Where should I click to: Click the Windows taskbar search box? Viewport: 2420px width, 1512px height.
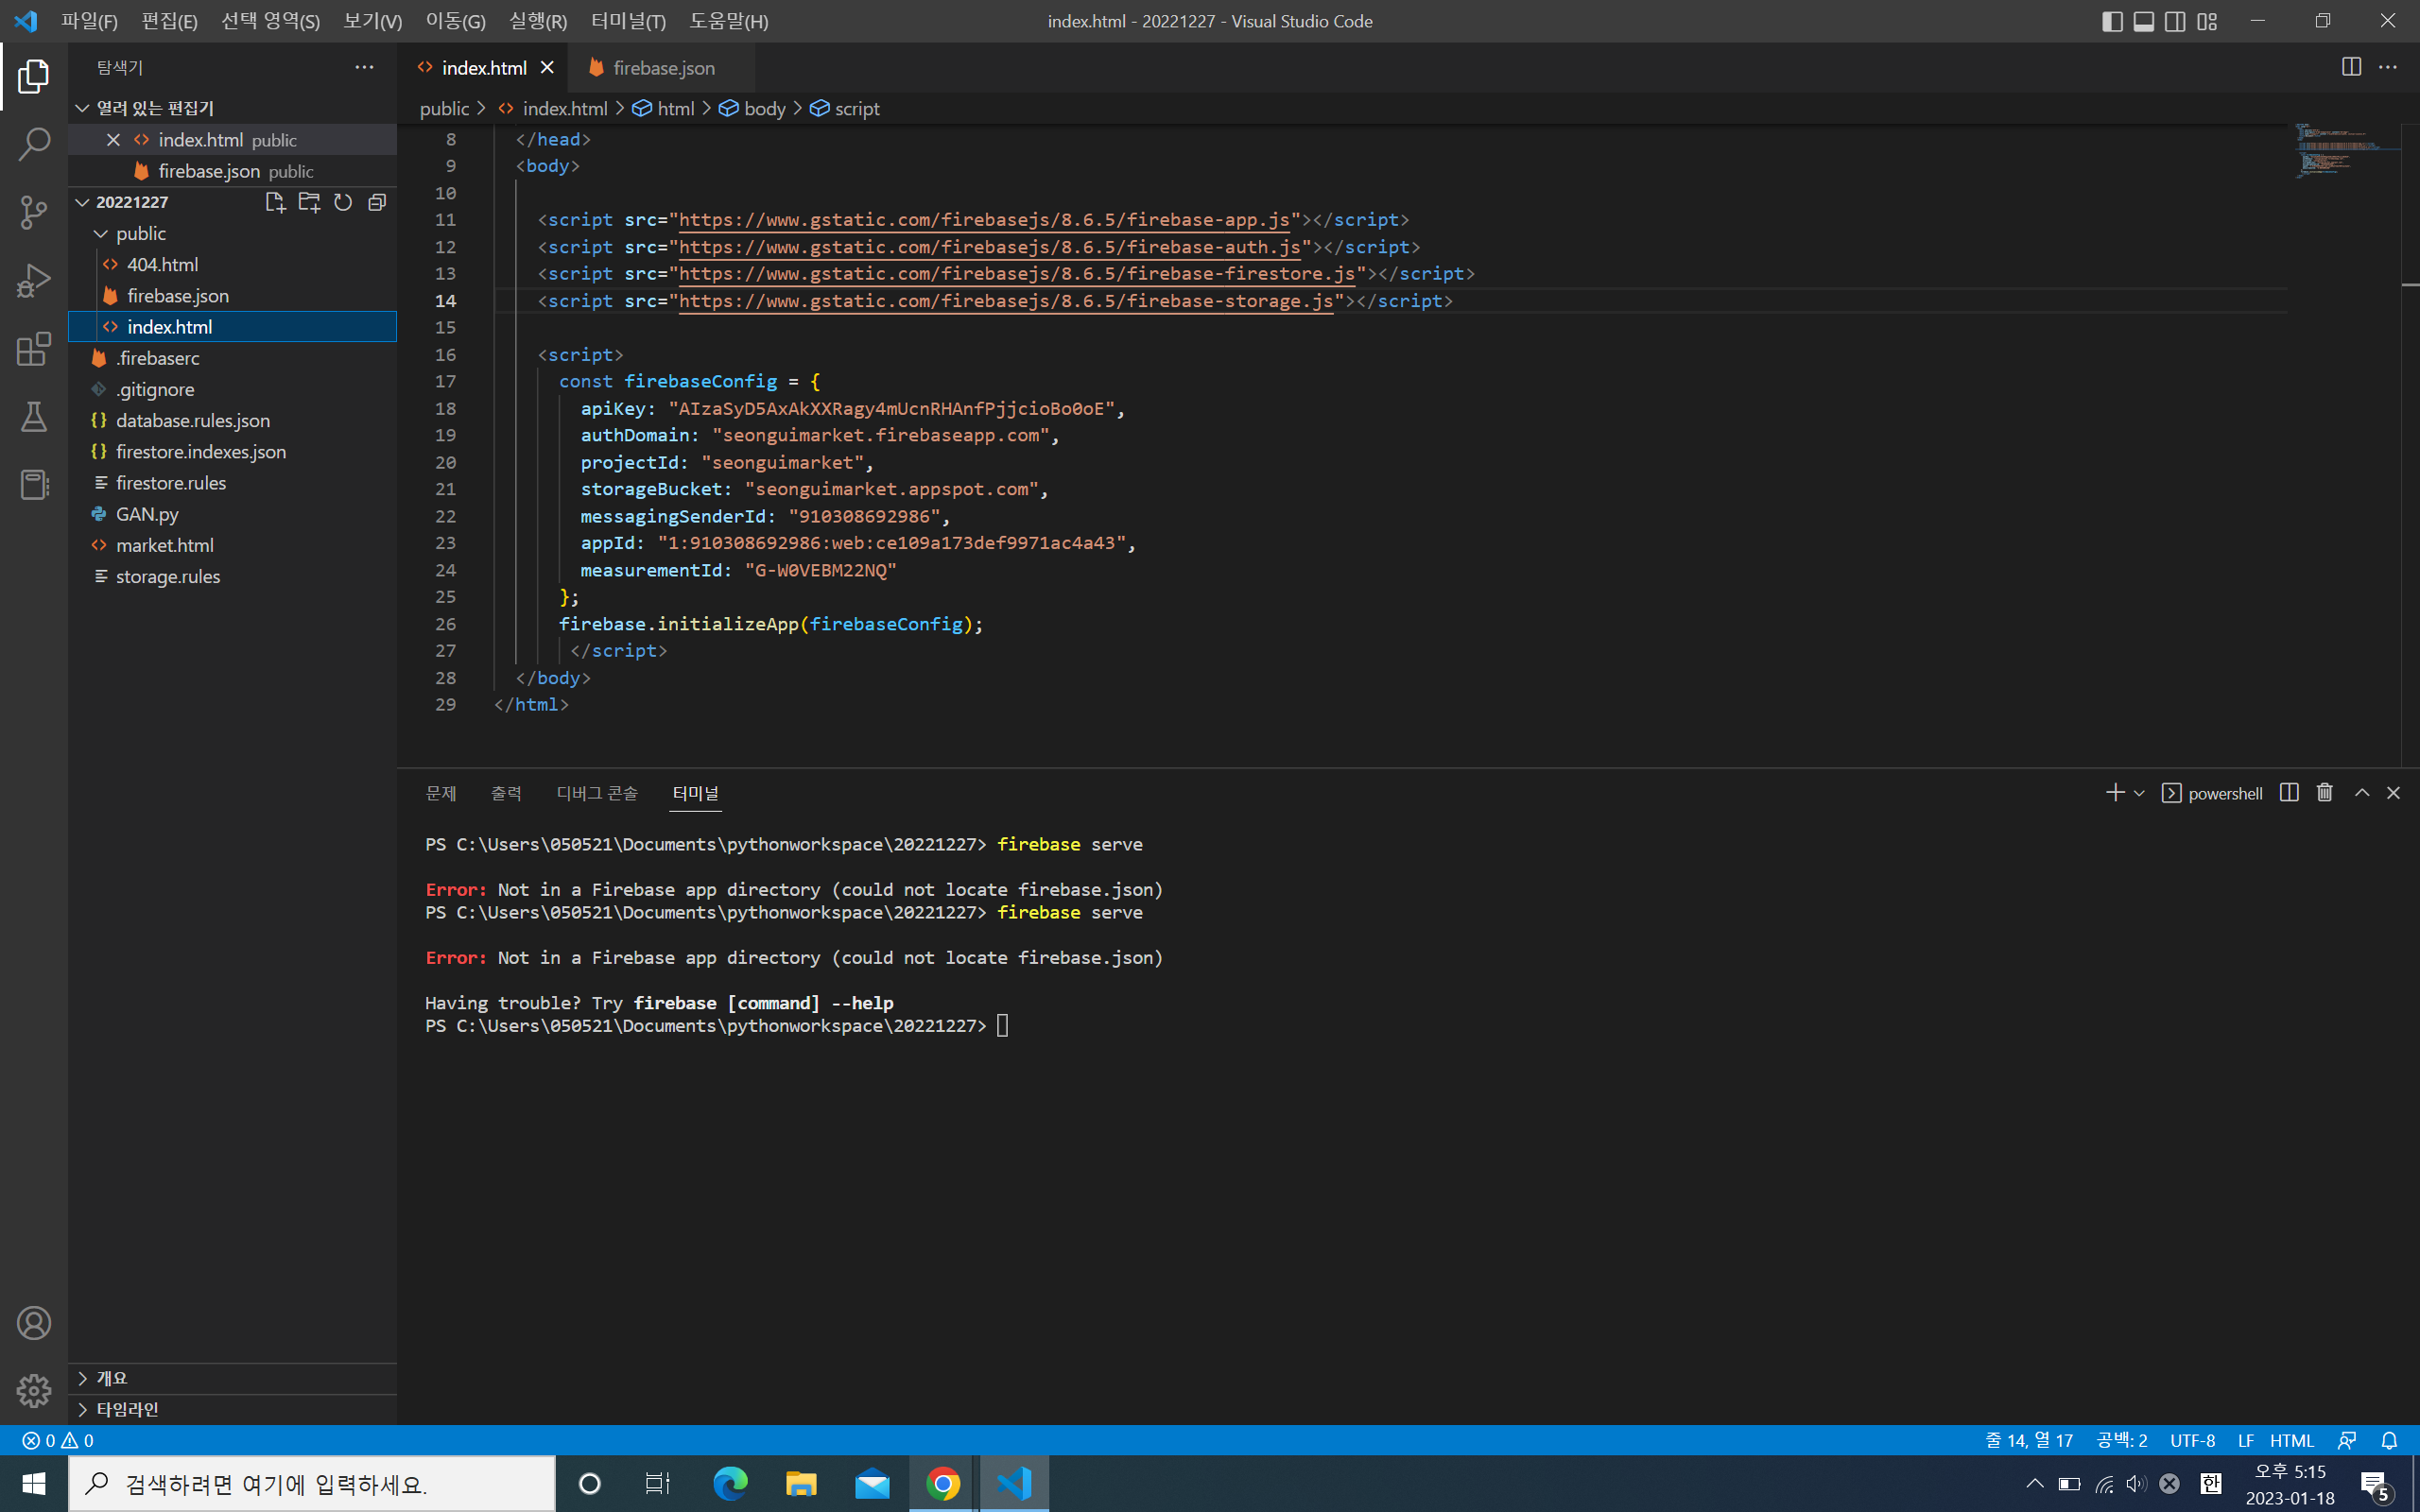[x=311, y=1484]
